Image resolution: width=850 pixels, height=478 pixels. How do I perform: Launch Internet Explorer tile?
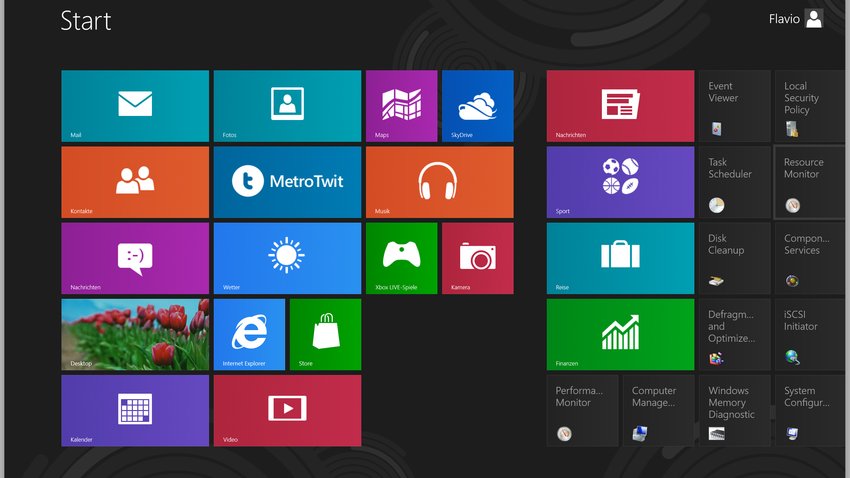coord(249,334)
